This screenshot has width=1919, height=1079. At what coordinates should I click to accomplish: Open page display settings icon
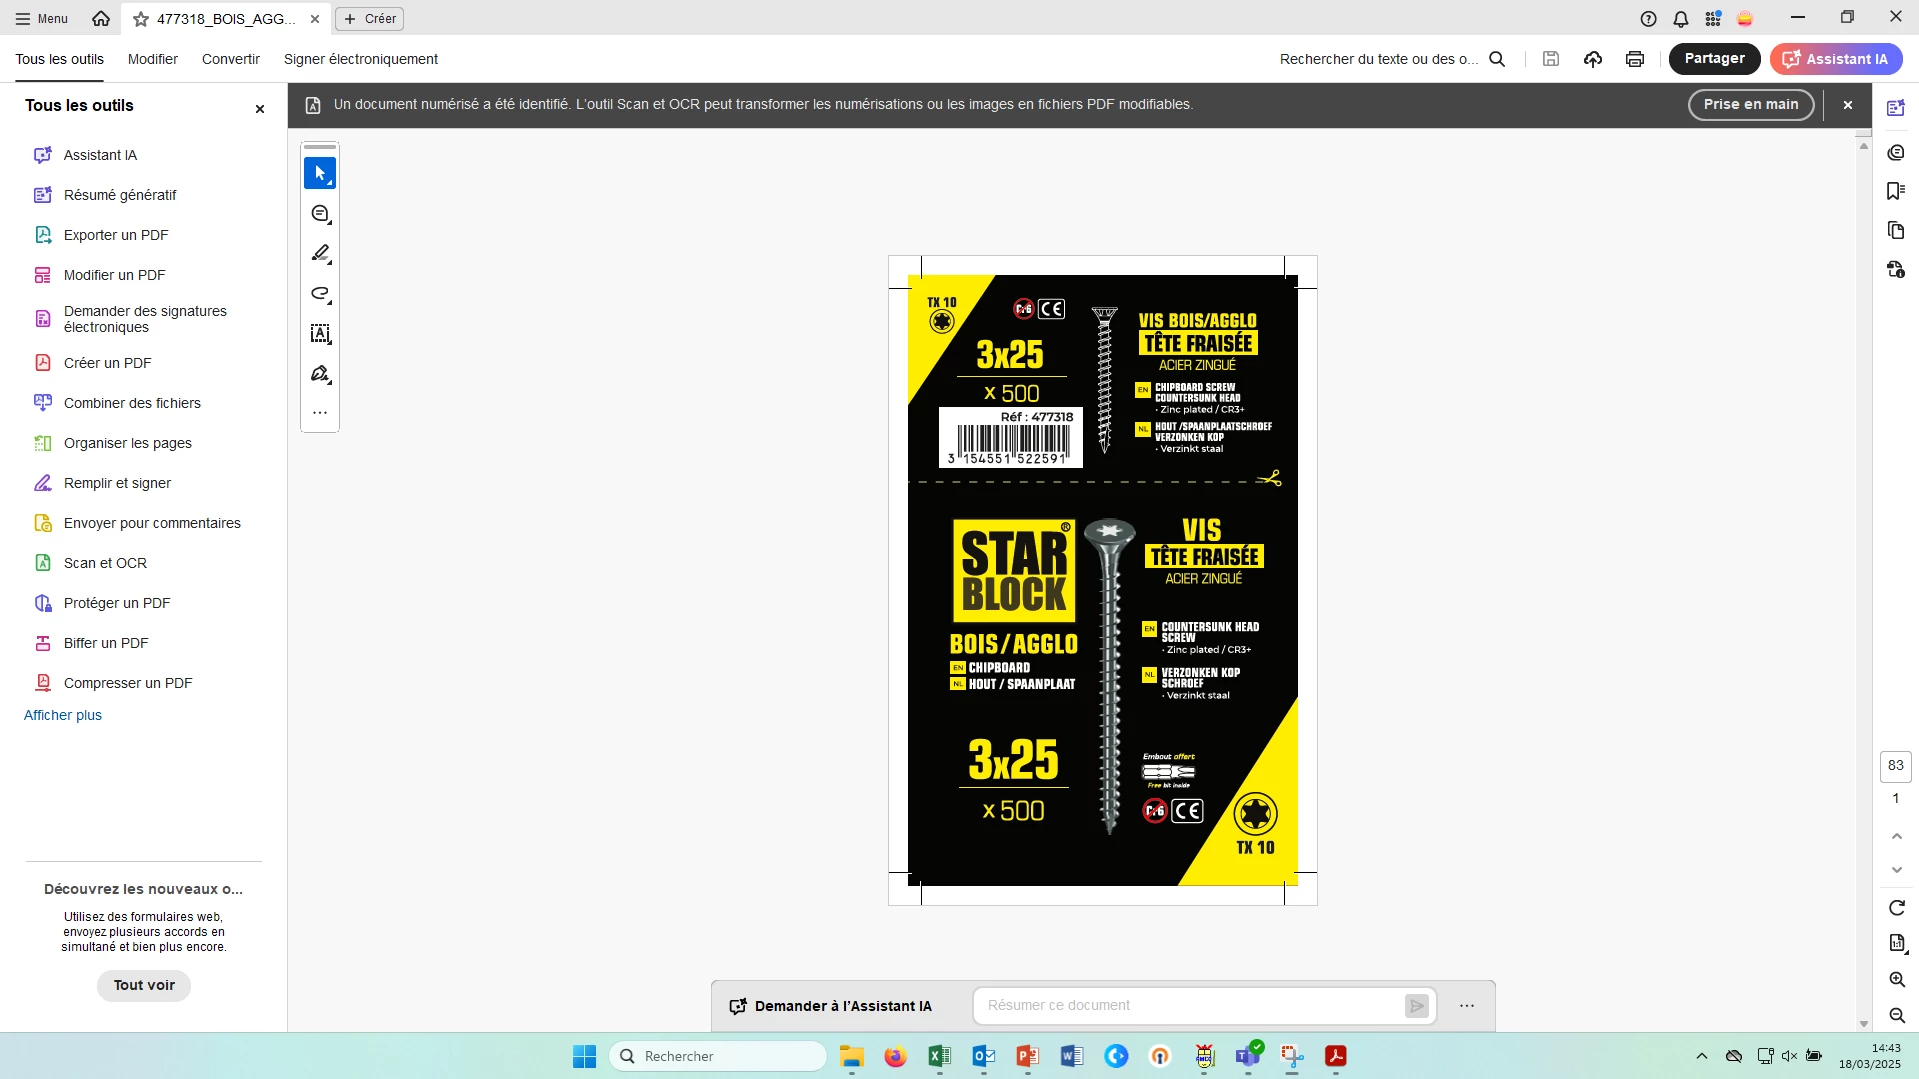(1896, 943)
